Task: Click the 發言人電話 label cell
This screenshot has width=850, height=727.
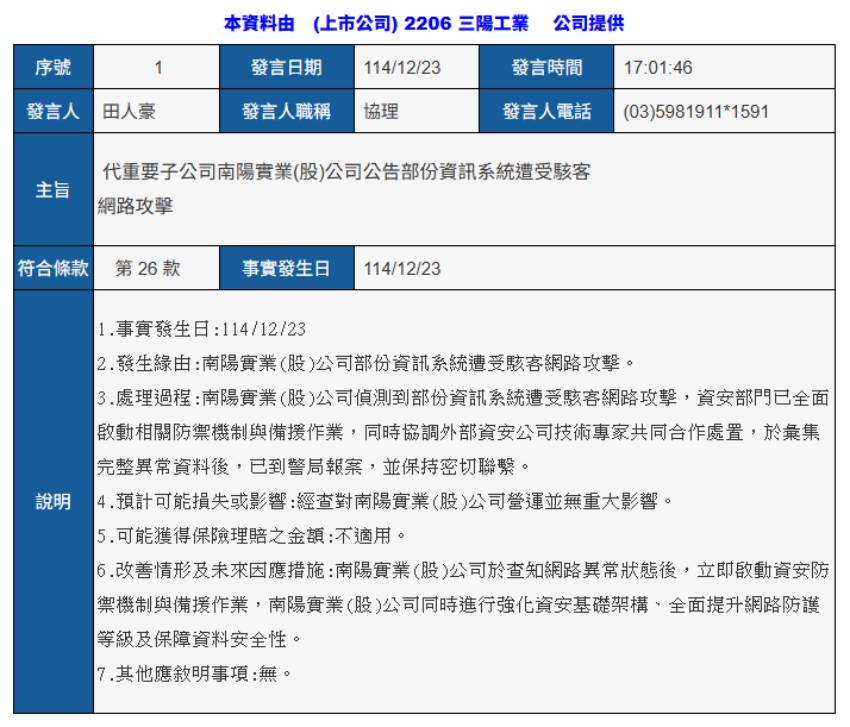Action: pyautogui.click(x=546, y=112)
